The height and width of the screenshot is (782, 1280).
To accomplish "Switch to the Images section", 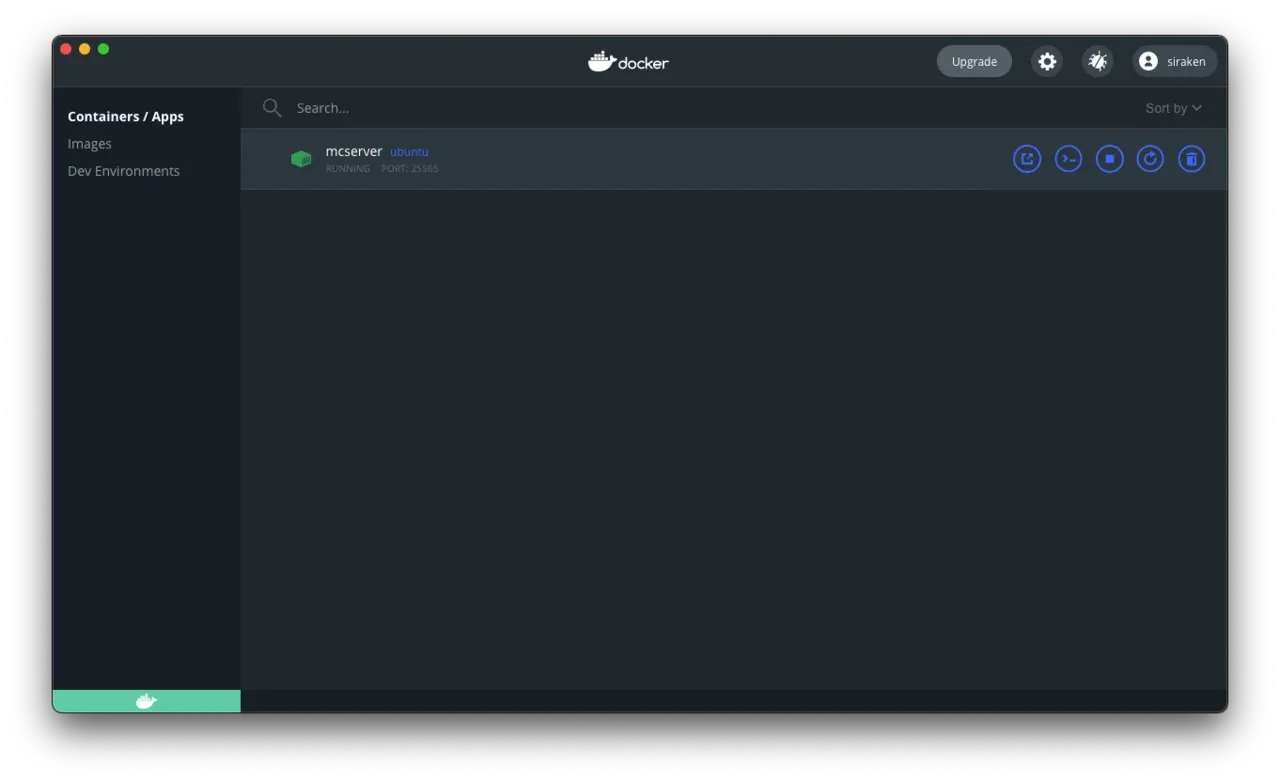I will [89, 143].
